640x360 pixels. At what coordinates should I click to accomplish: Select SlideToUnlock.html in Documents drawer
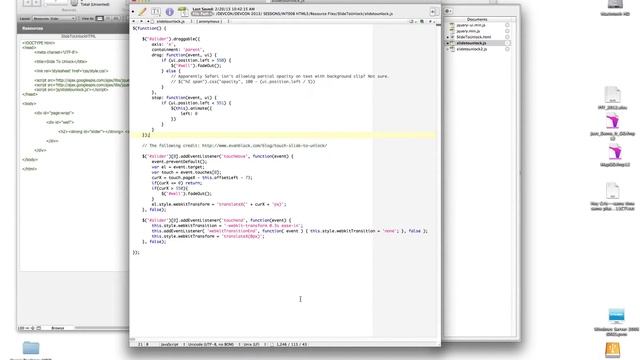pyautogui.click(x=473, y=37)
